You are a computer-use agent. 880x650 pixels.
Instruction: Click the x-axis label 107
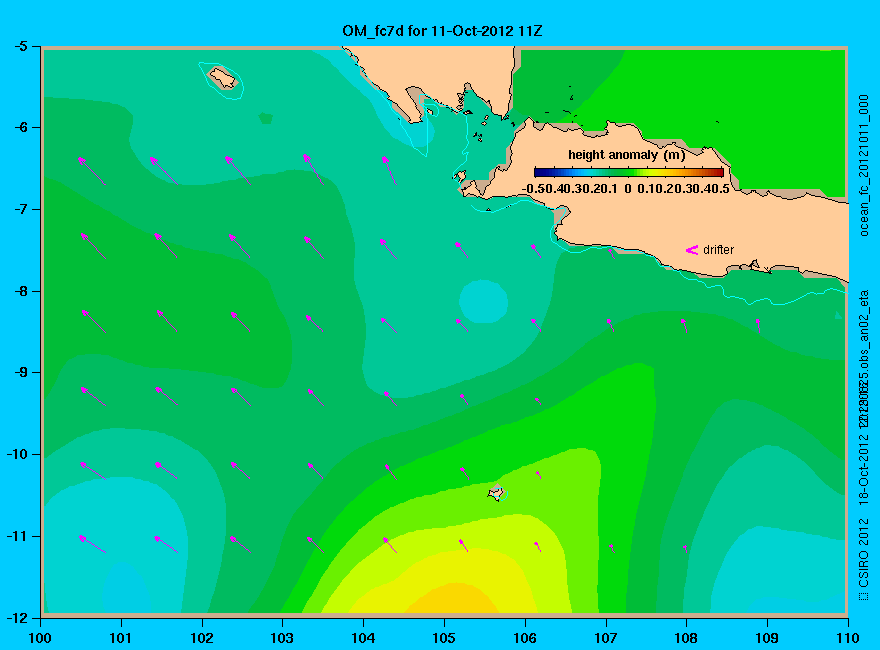click(606, 638)
